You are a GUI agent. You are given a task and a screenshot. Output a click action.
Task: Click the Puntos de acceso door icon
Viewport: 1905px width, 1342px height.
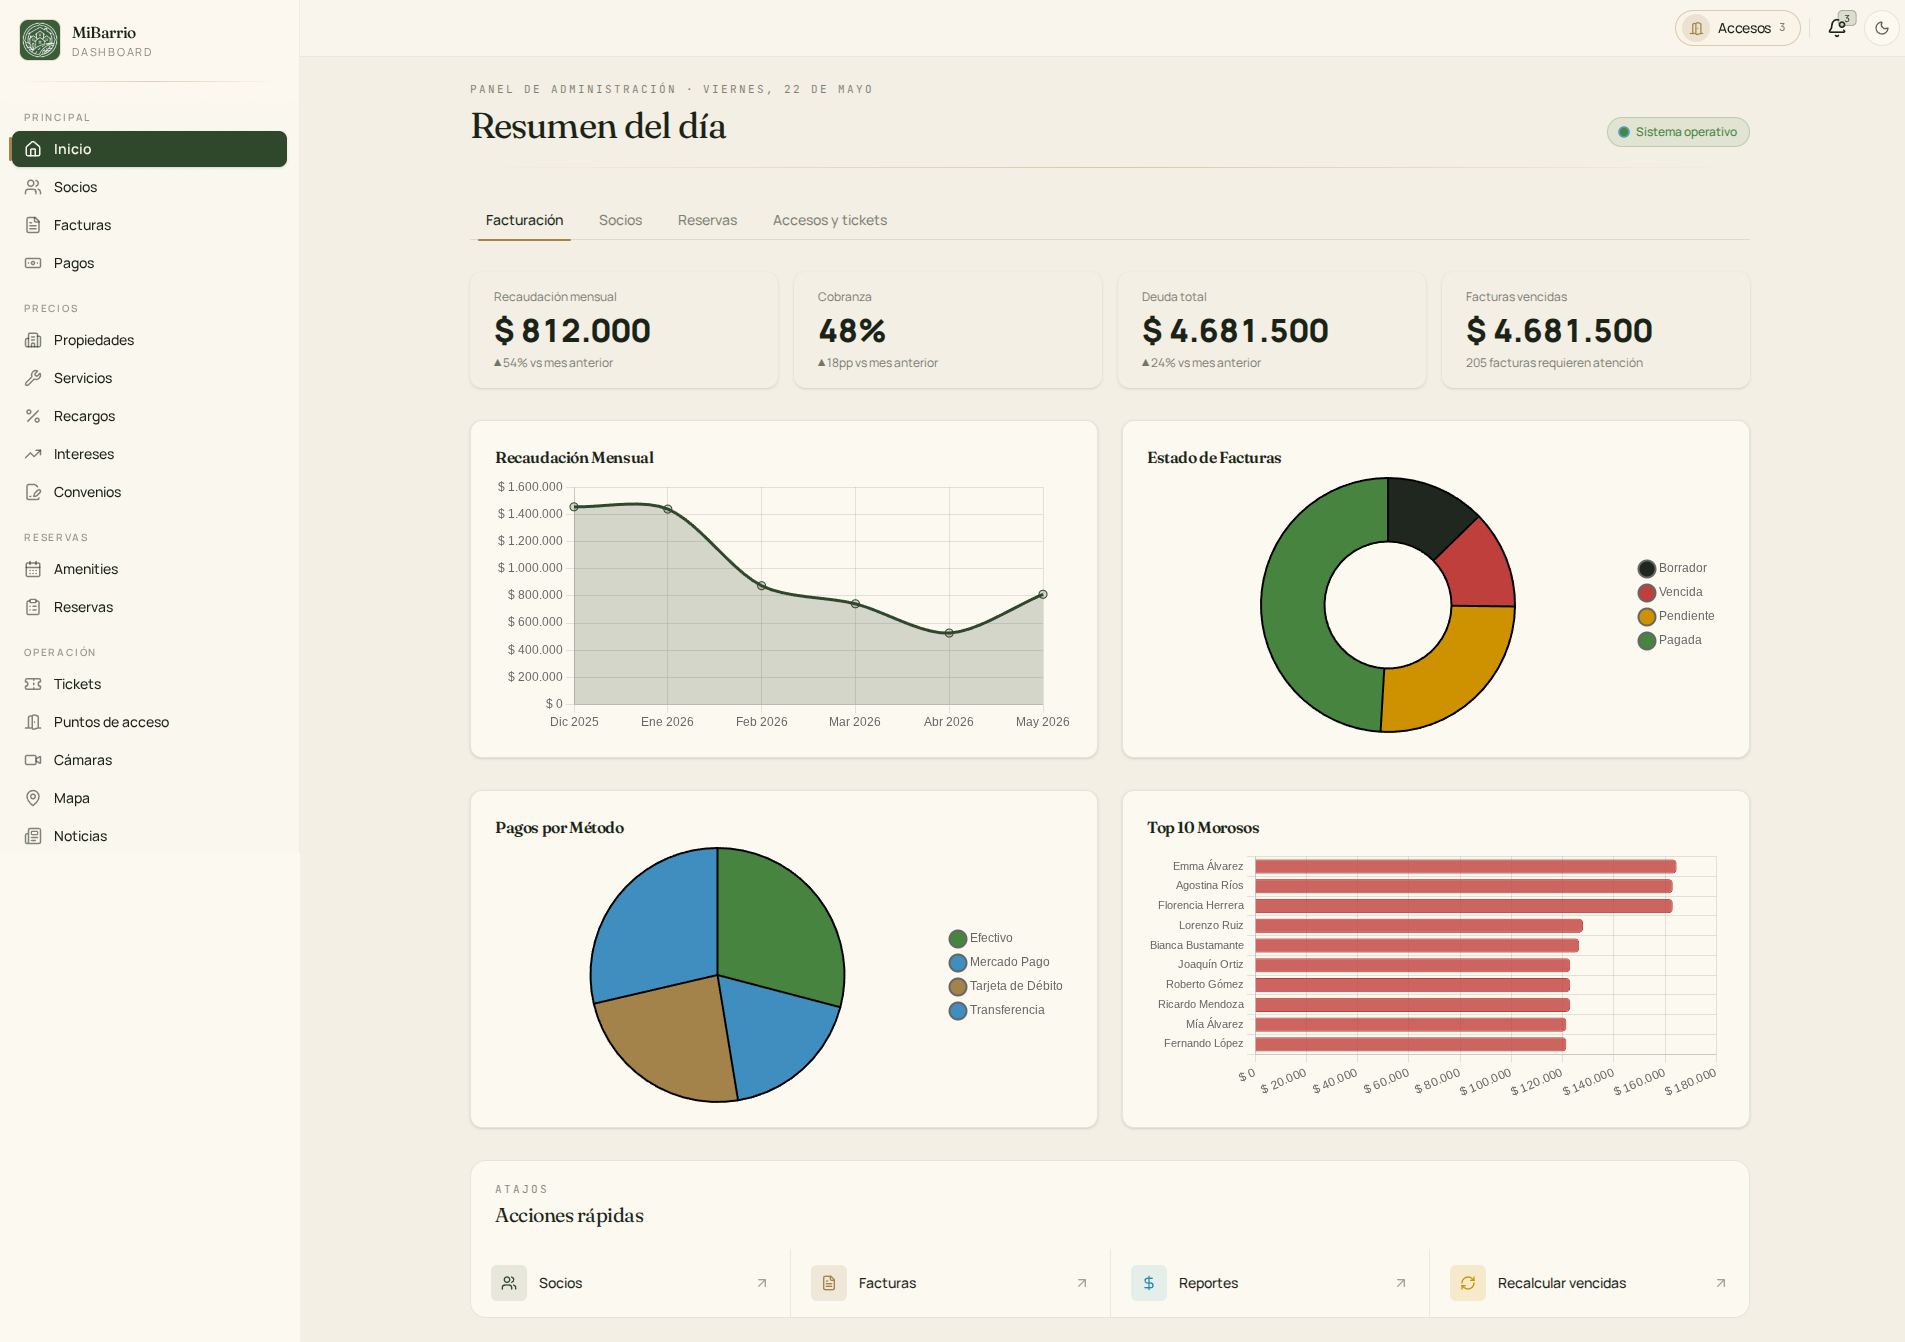(33, 722)
